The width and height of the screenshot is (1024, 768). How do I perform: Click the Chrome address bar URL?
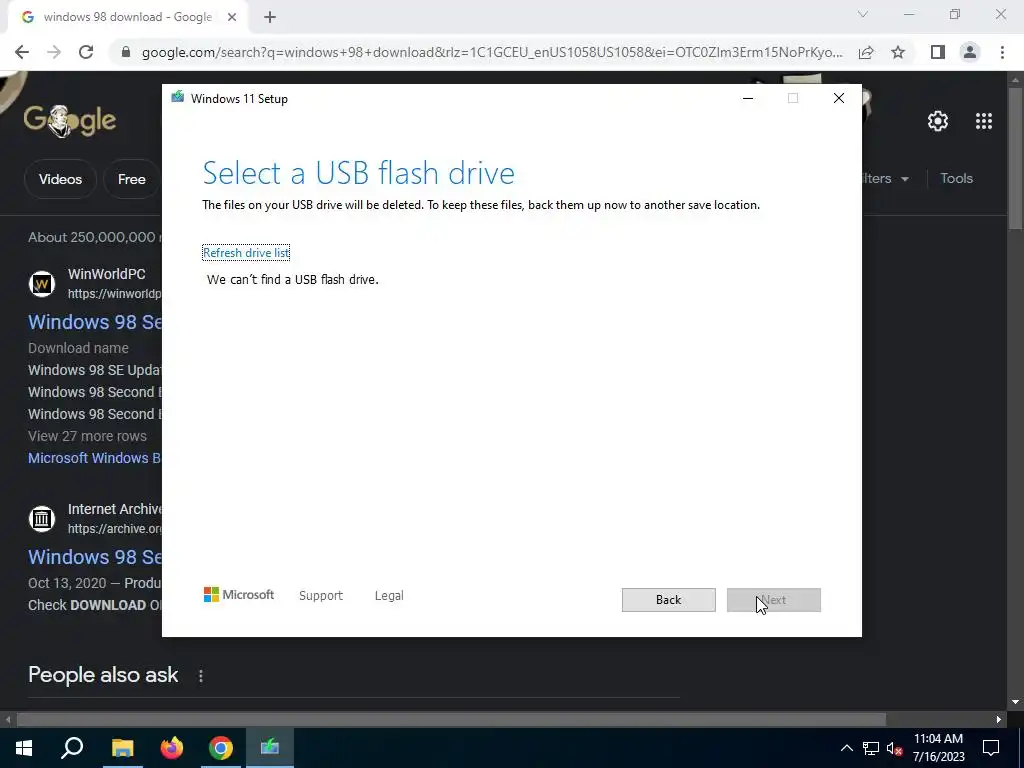click(x=492, y=52)
